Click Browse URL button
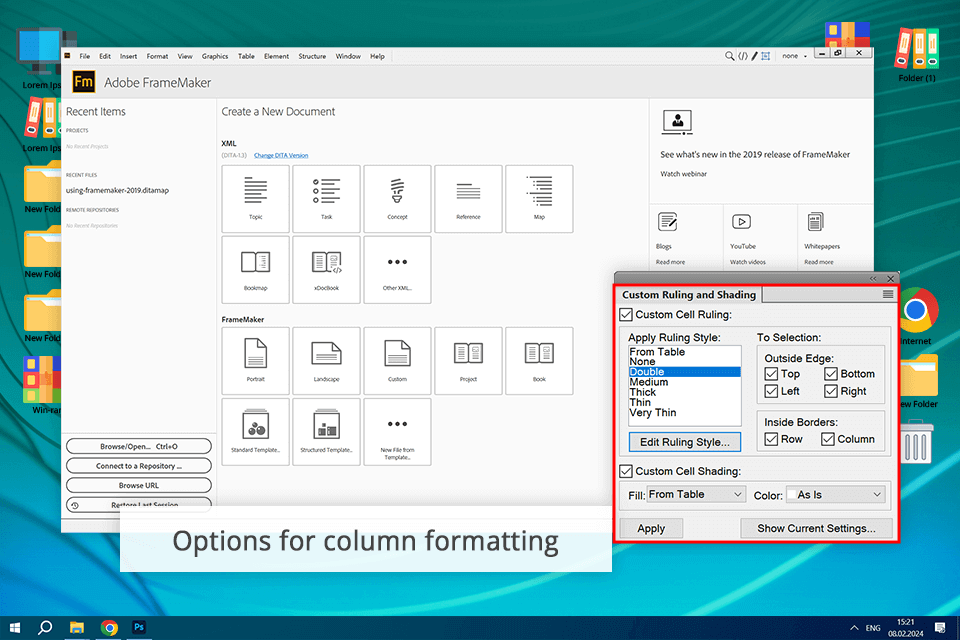Image resolution: width=960 pixels, height=640 pixels. tap(139, 486)
